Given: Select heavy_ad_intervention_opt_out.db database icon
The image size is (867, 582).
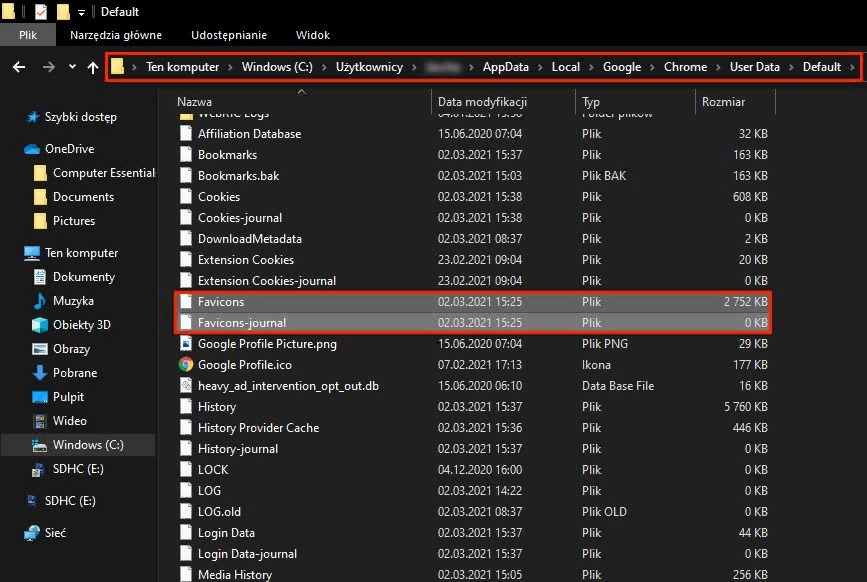Looking at the screenshot, I should tap(186, 386).
